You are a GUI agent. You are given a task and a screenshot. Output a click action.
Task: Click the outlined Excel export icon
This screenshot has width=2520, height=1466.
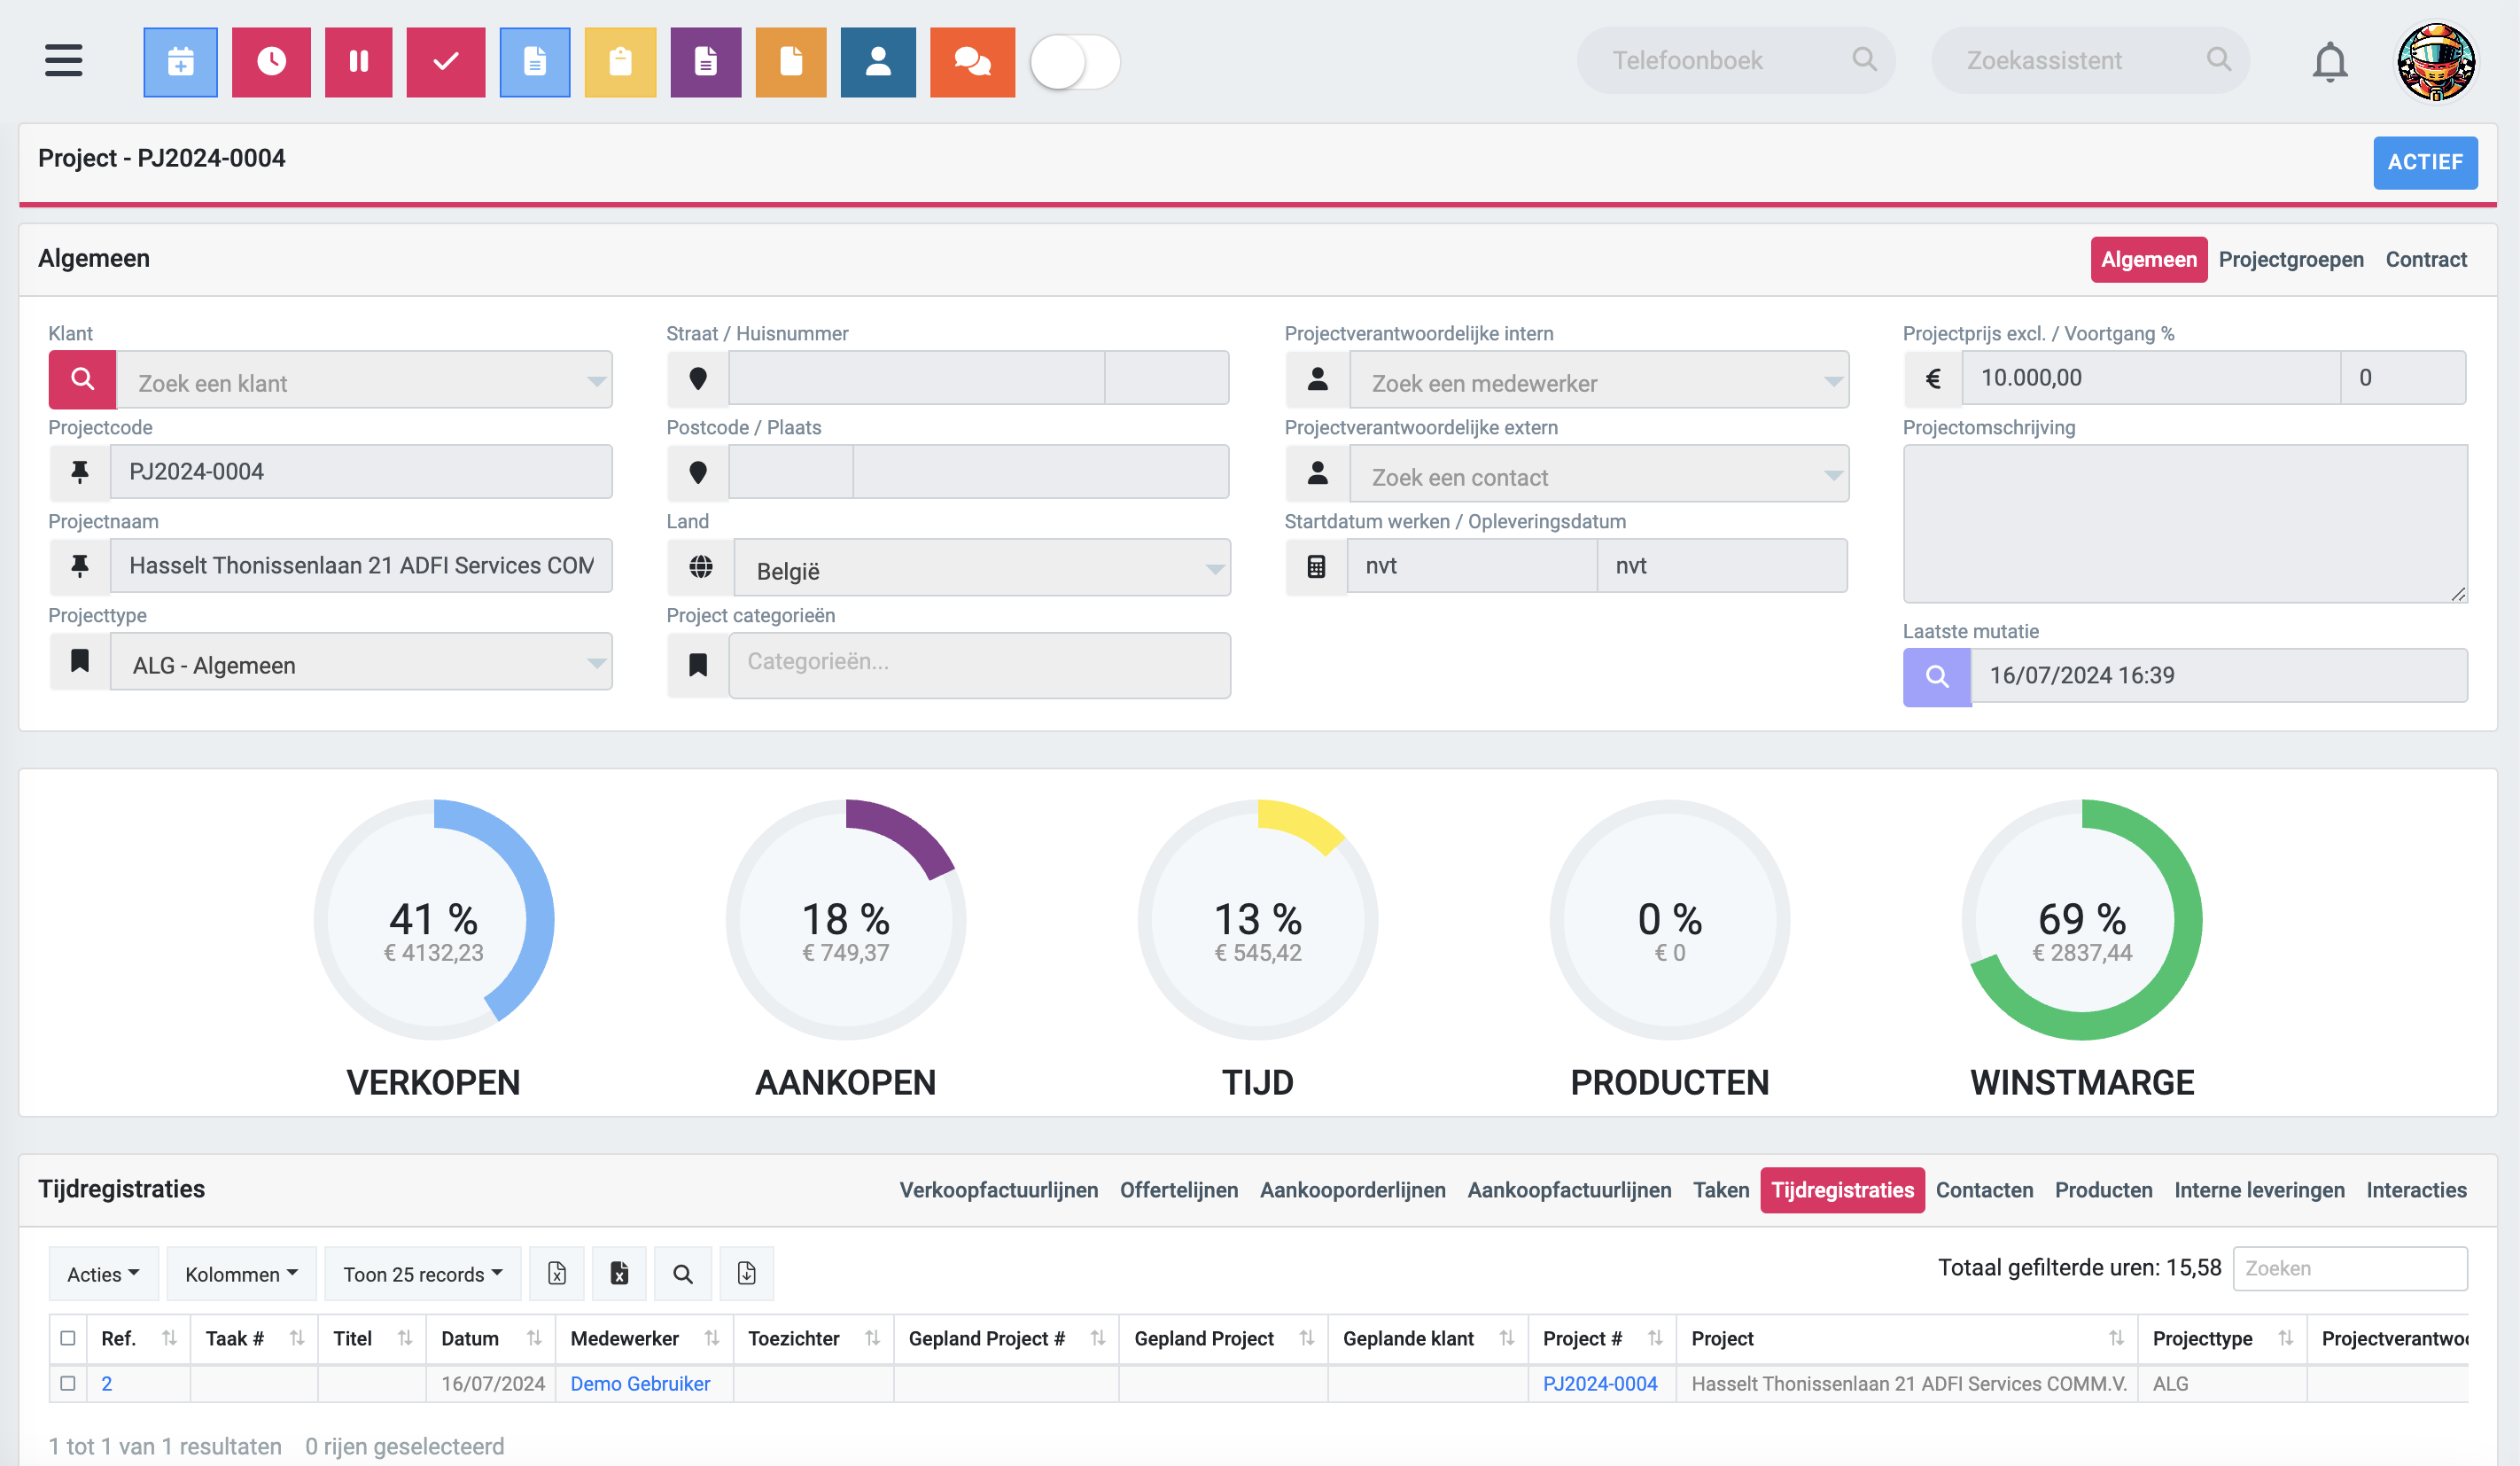(x=557, y=1273)
